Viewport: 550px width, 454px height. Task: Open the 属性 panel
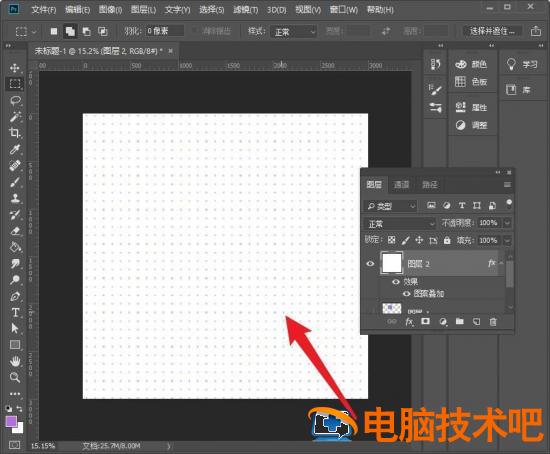(x=472, y=107)
